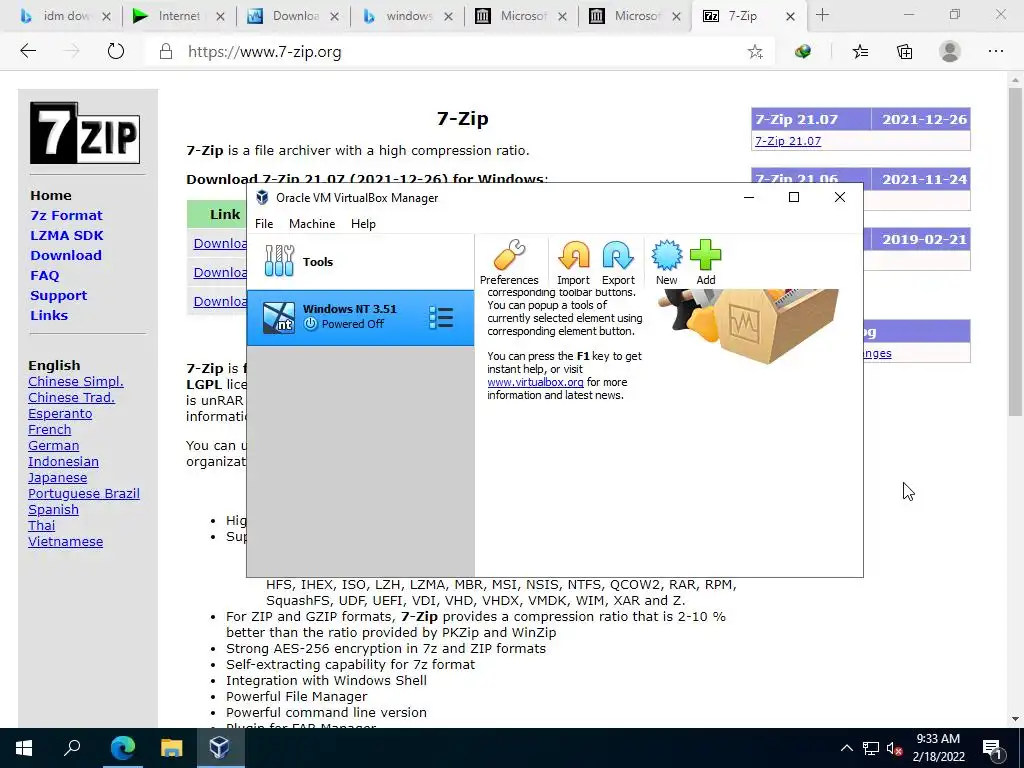Screen dimensions: 1024x768
Task: Switch language to German
Action: click(54, 445)
